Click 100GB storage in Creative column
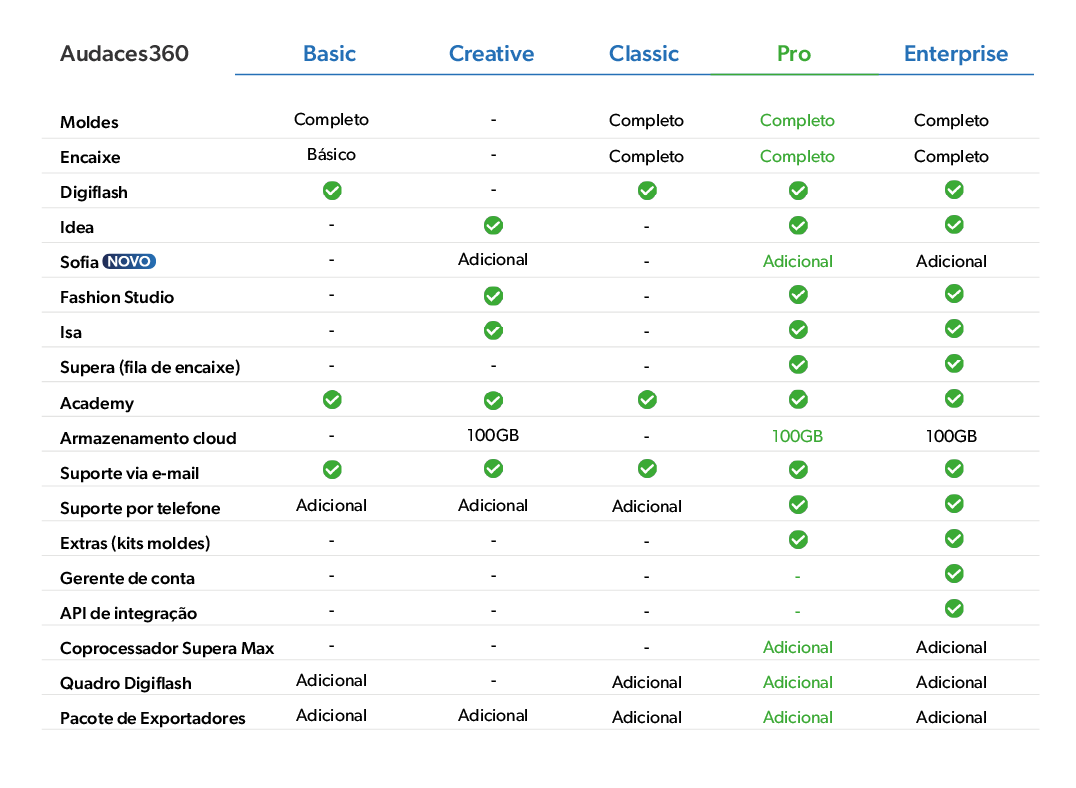Viewport: 1076px width, 788px height. pyautogui.click(x=493, y=435)
